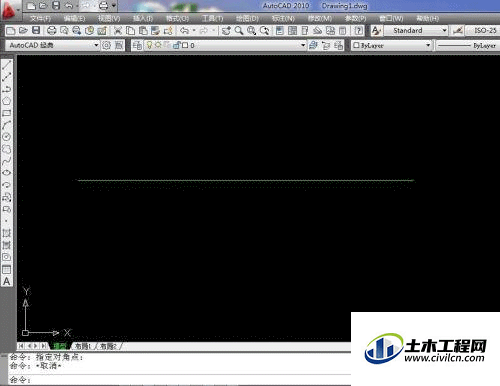Click the Make Object's Layer Current icon
Image resolution: width=500 pixels, height=386 pixels.
(313, 45)
